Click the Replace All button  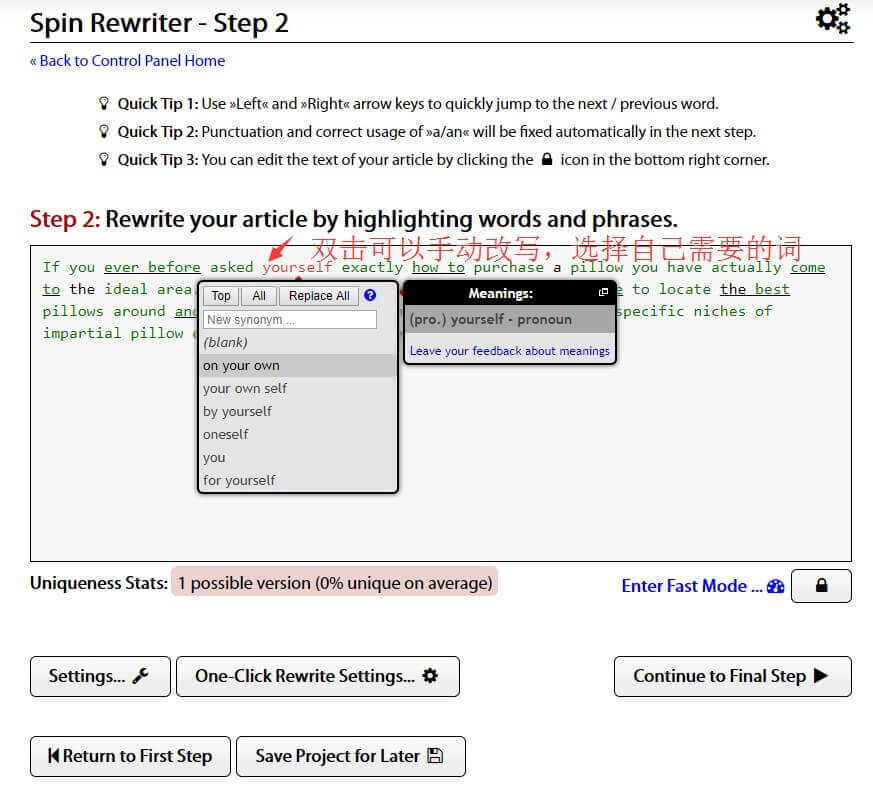(x=319, y=296)
